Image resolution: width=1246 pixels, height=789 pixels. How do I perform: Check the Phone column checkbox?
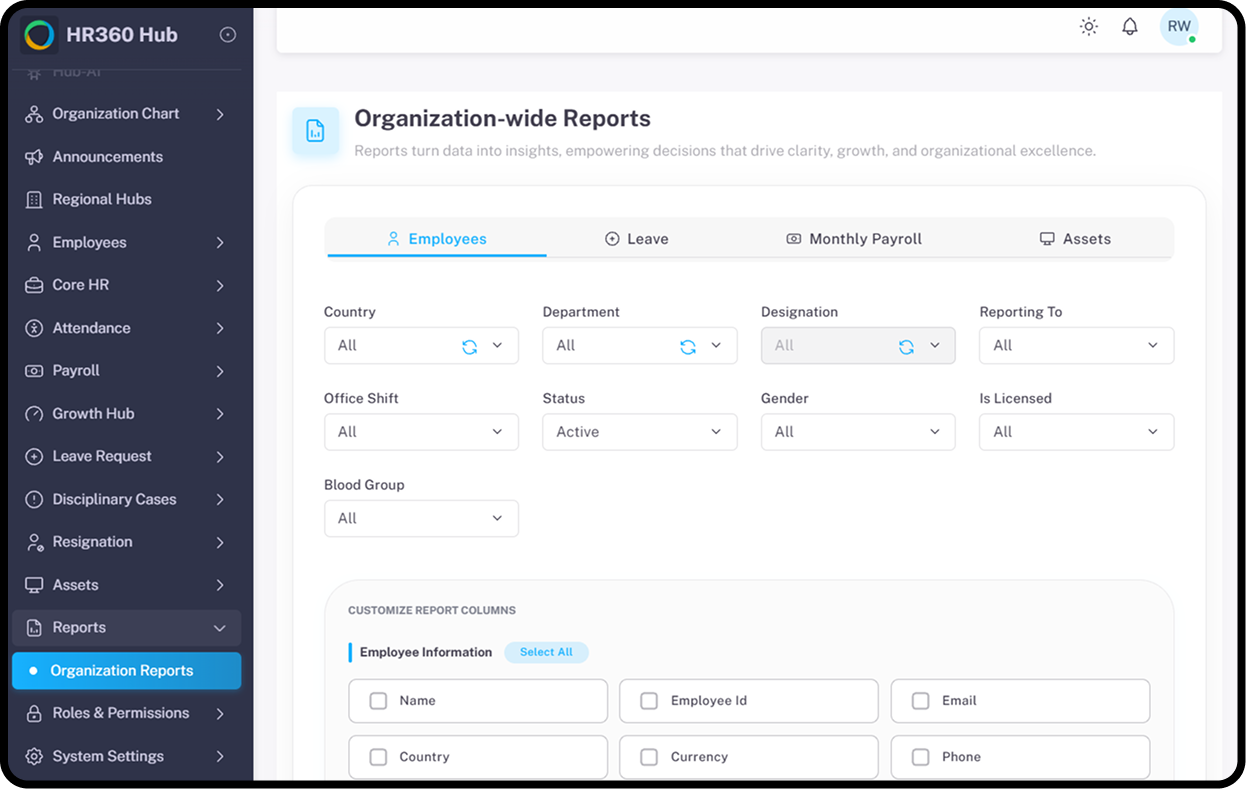point(920,757)
